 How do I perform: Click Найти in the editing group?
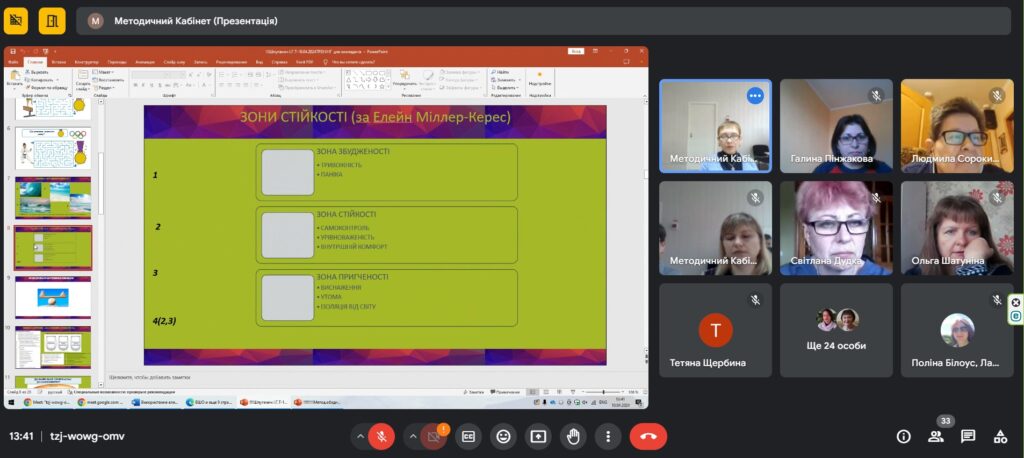(500, 72)
